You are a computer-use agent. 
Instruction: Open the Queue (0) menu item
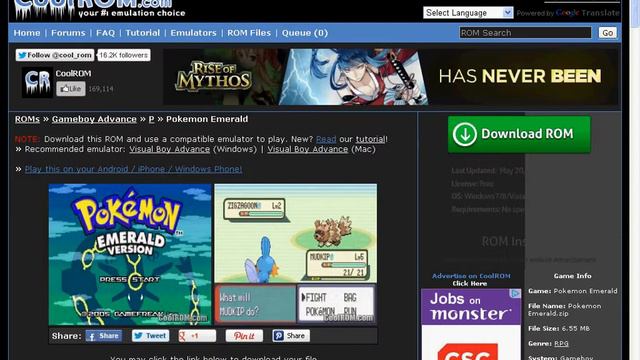[x=304, y=33]
